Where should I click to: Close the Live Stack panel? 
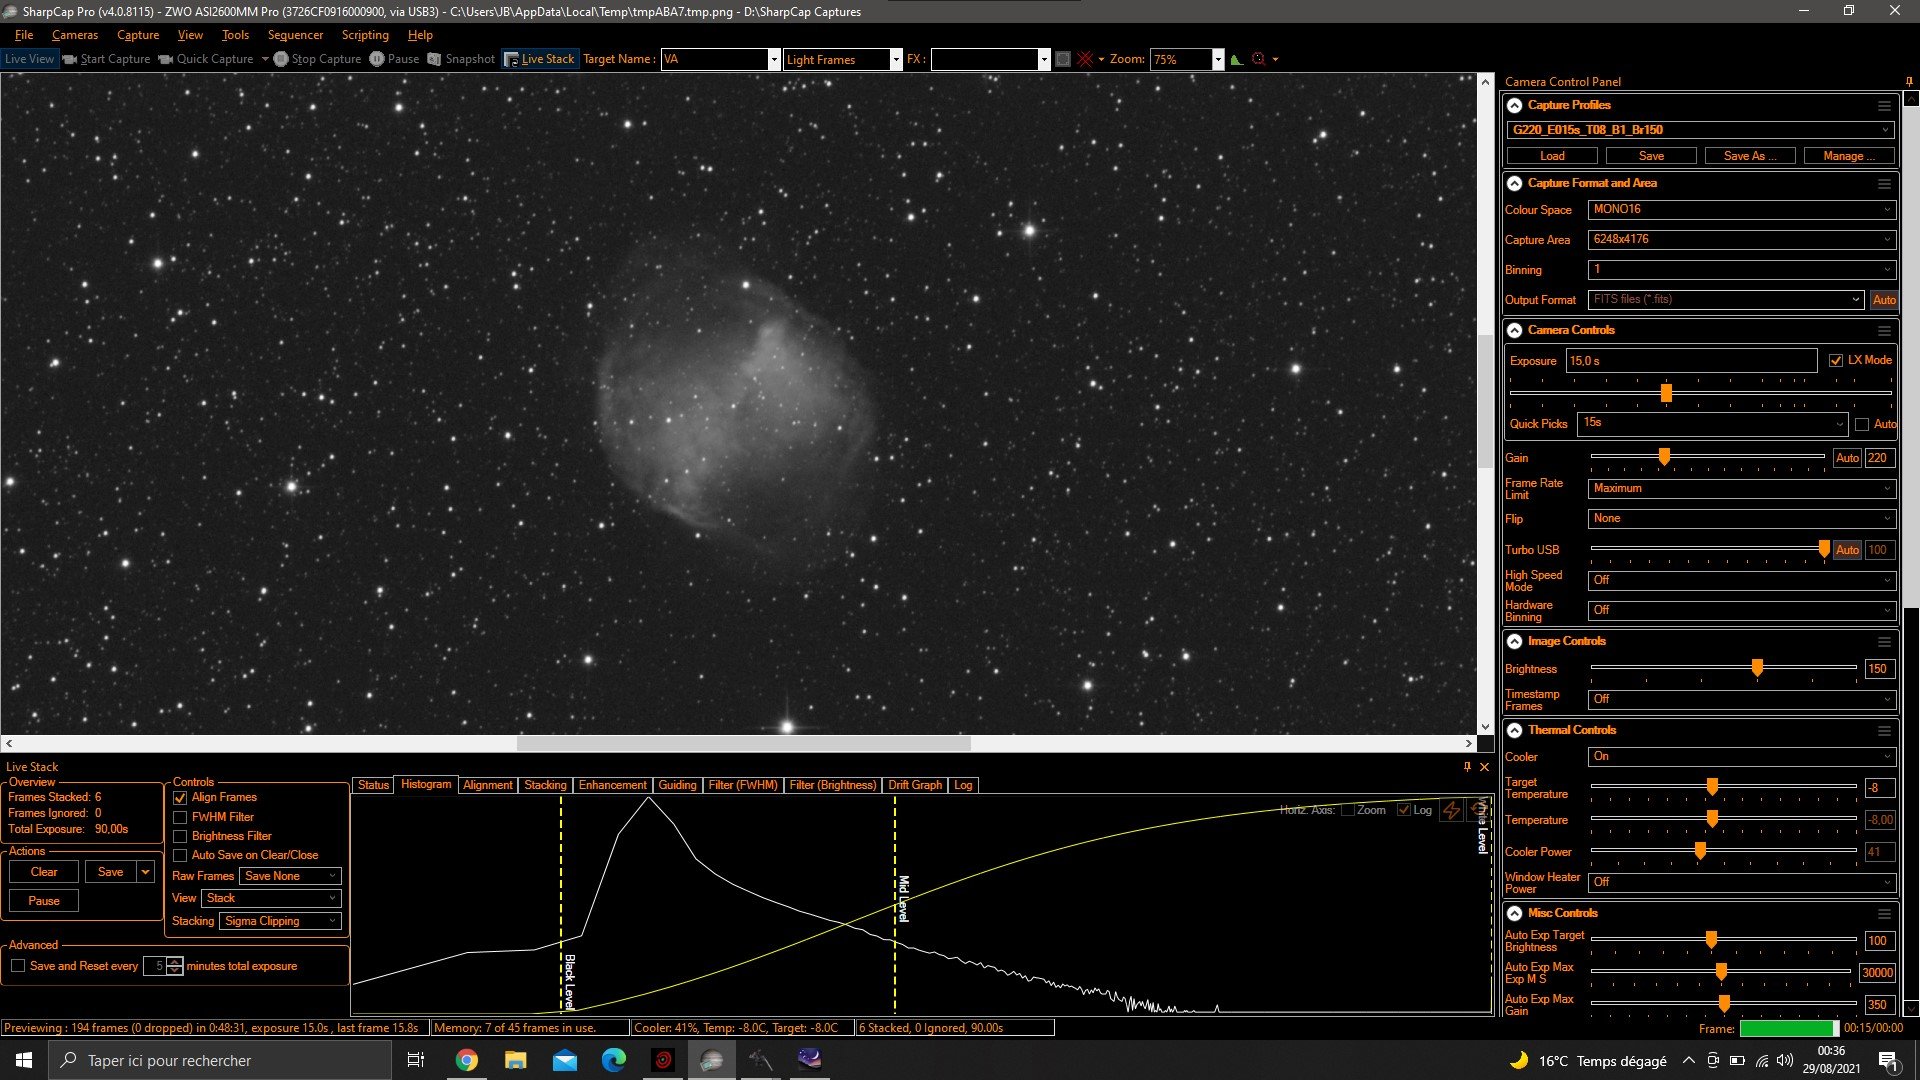(x=1484, y=767)
